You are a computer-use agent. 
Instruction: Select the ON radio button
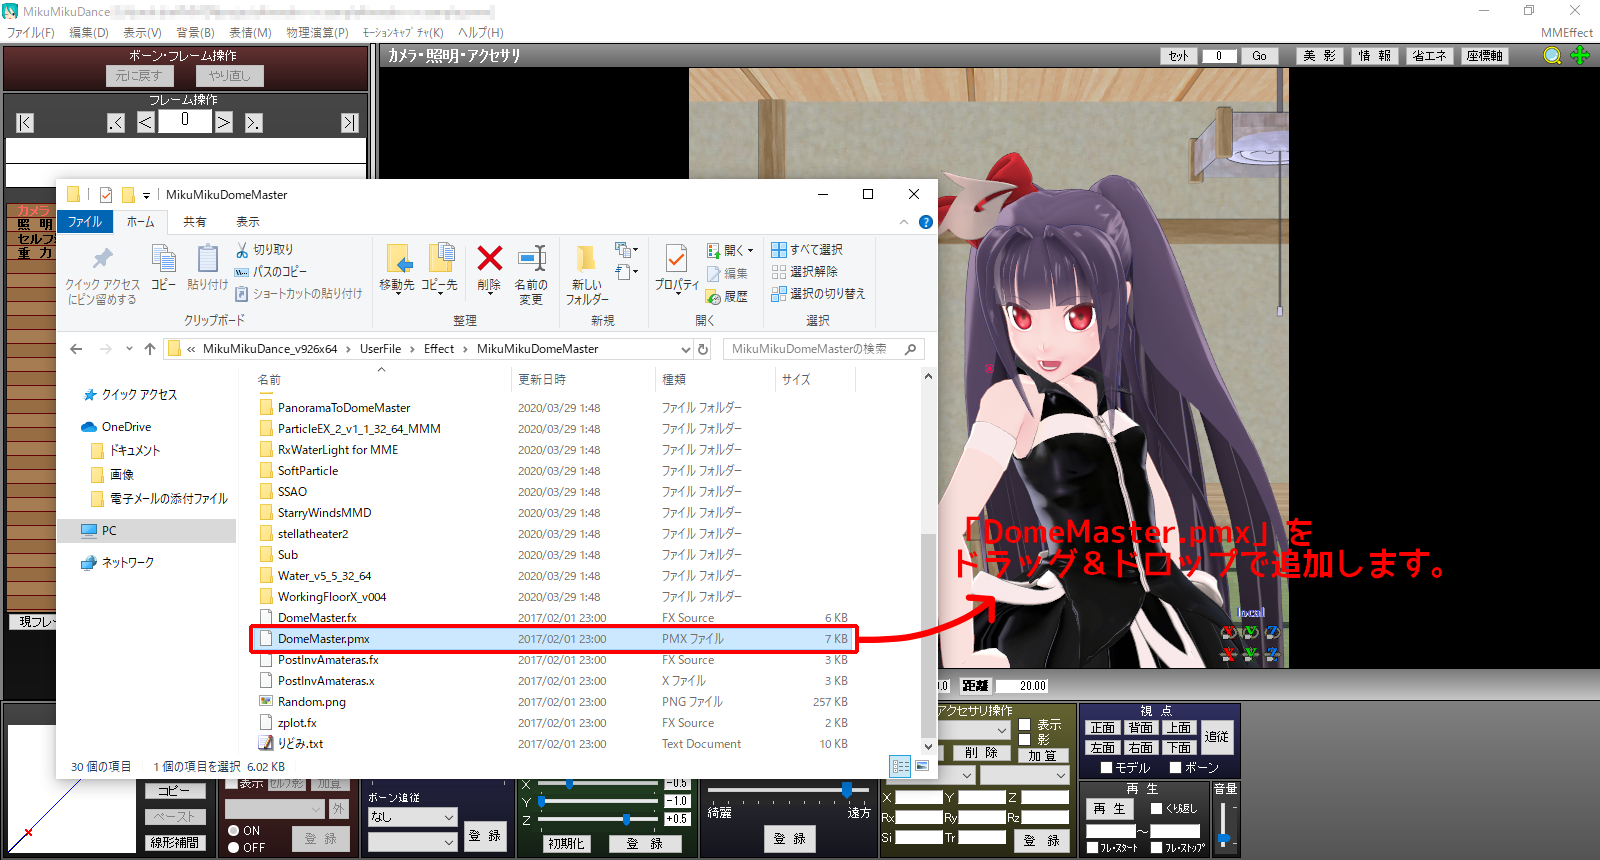point(233,831)
